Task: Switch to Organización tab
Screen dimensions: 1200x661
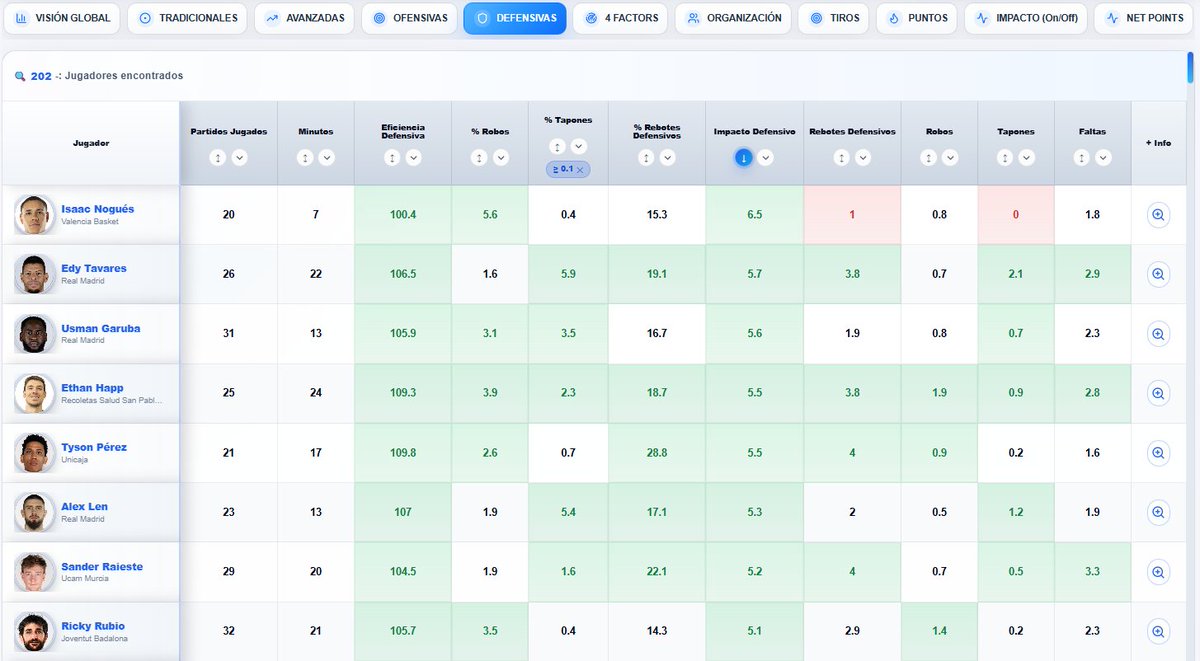Action: pos(733,18)
